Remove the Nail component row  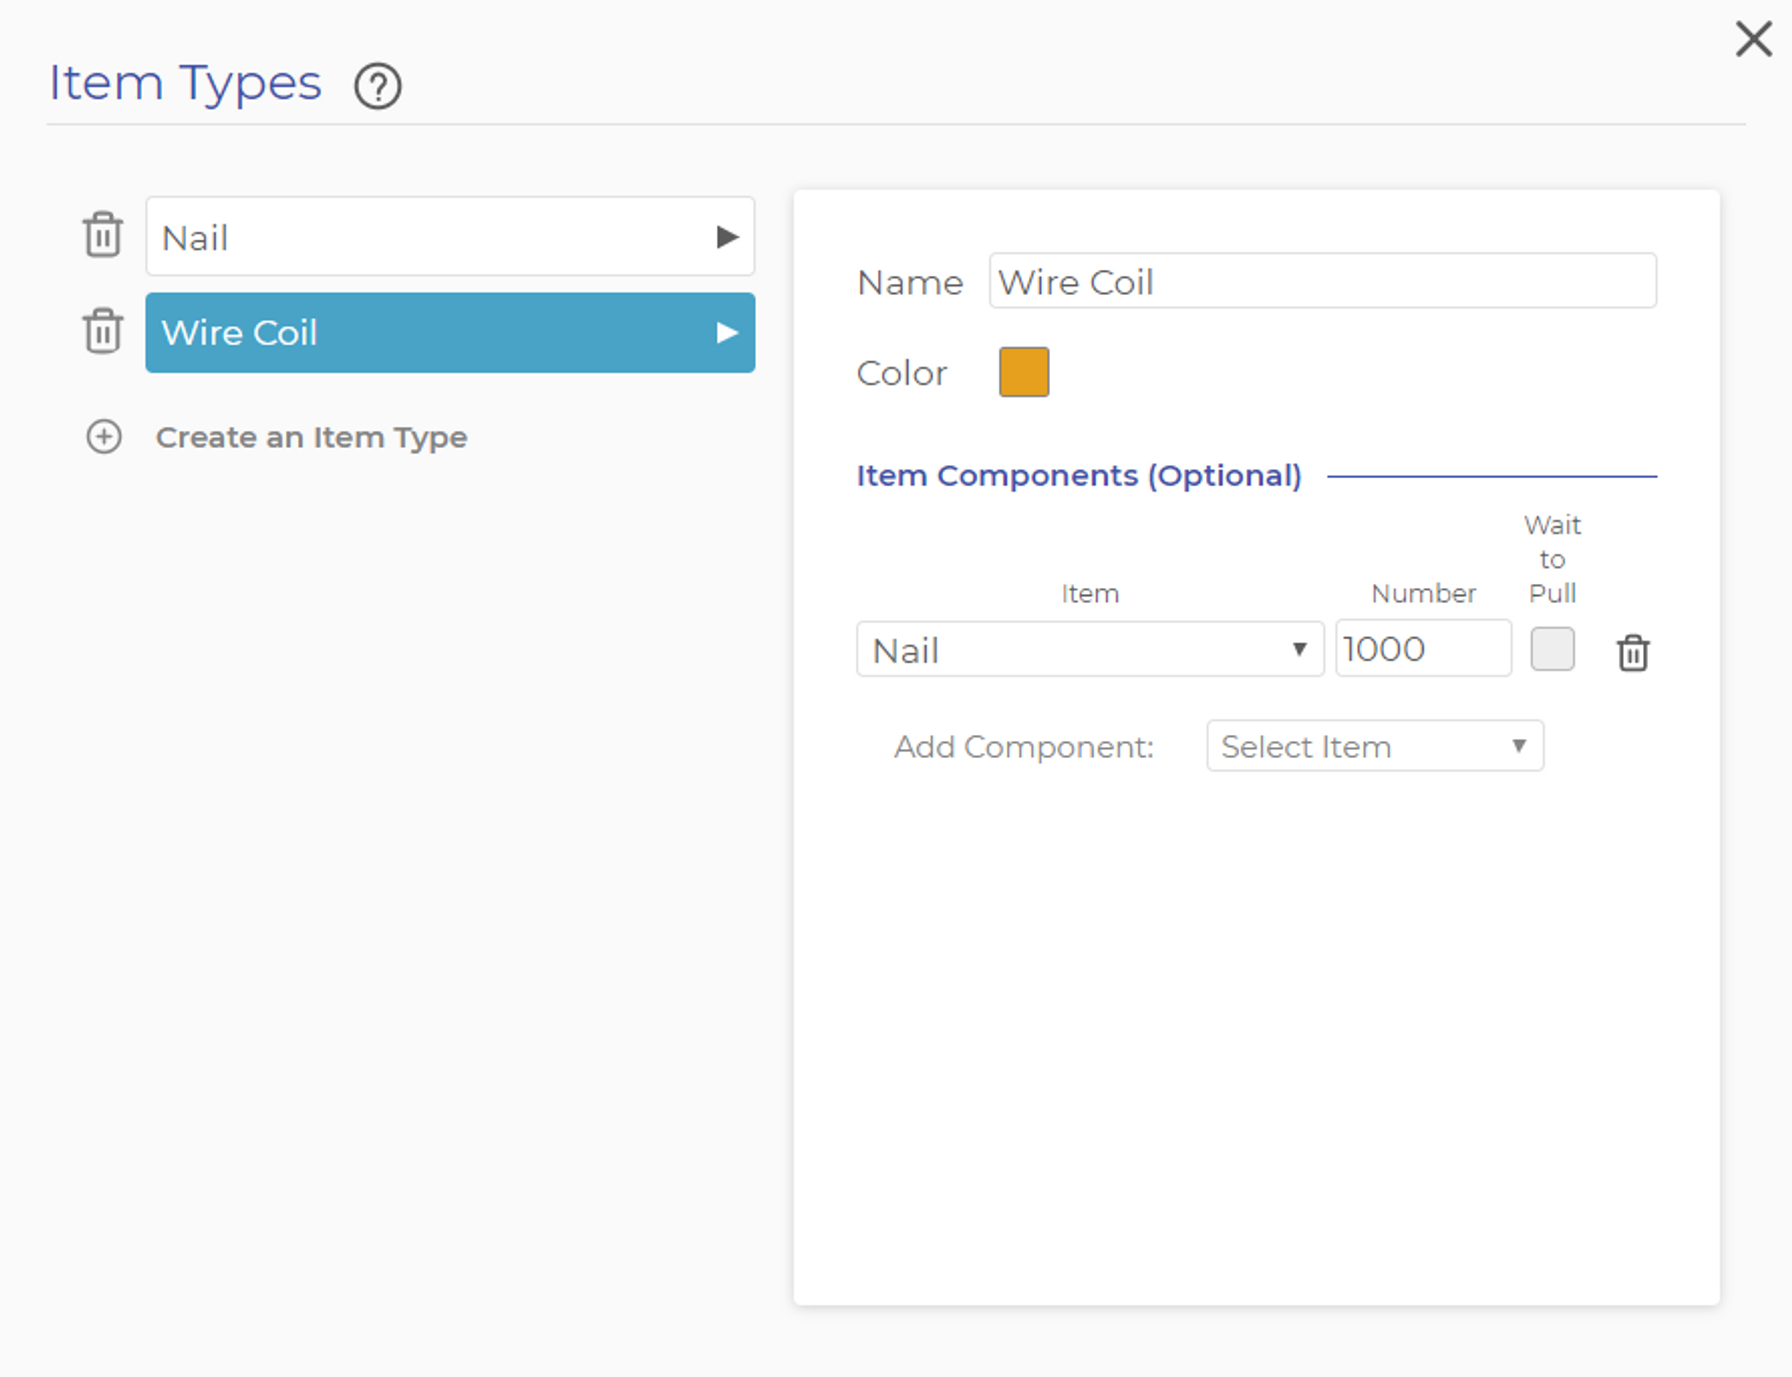coord(1632,652)
